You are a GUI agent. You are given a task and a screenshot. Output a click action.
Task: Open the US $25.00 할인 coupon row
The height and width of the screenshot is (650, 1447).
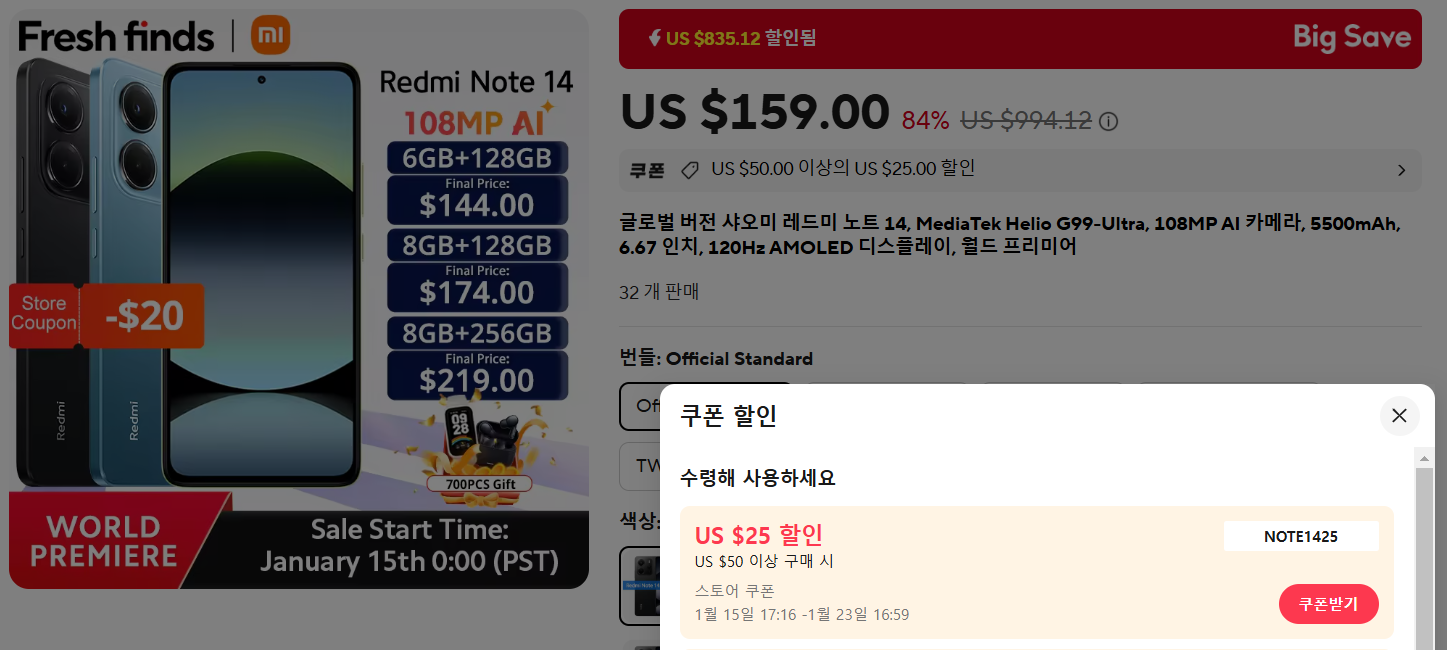coord(1020,170)
